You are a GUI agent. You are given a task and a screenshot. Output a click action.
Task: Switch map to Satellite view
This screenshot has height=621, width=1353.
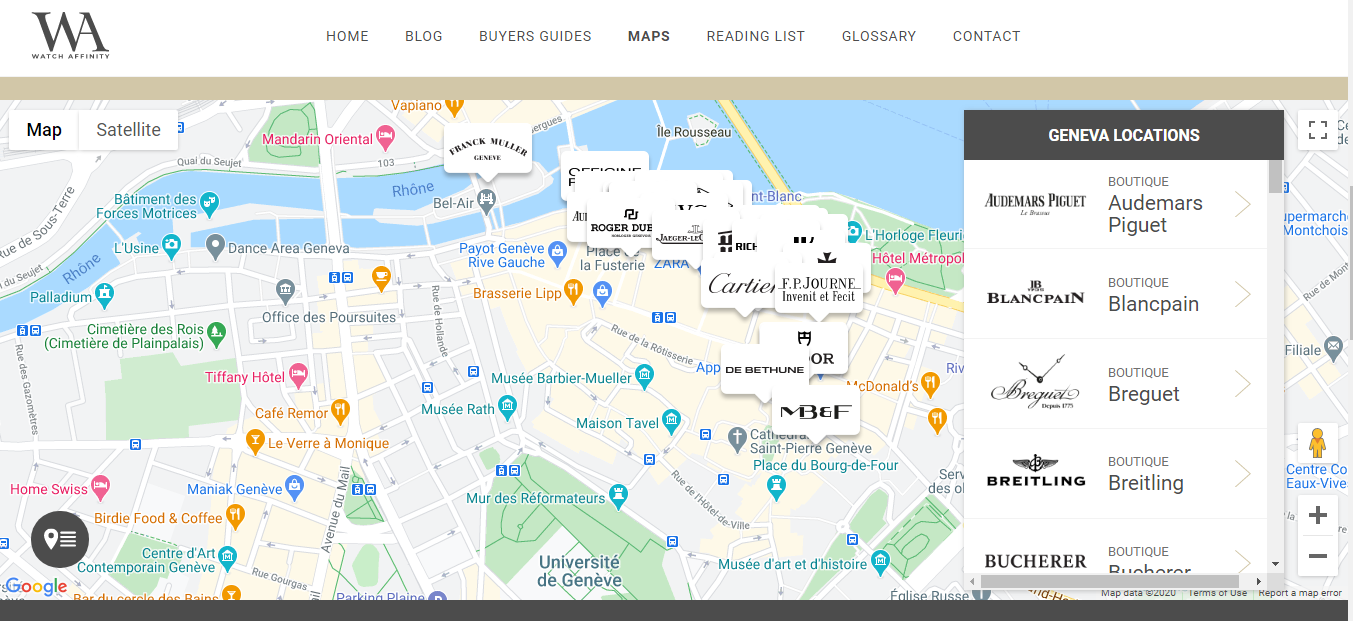(x=128, y=130)
